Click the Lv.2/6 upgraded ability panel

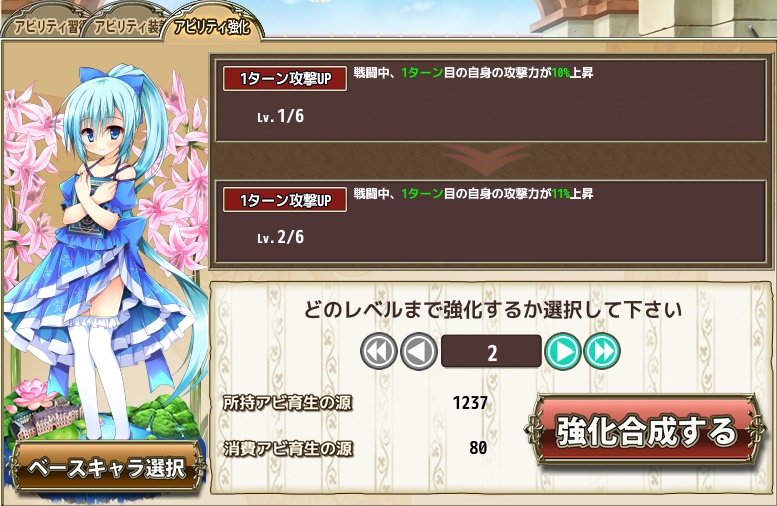point(491,222)
